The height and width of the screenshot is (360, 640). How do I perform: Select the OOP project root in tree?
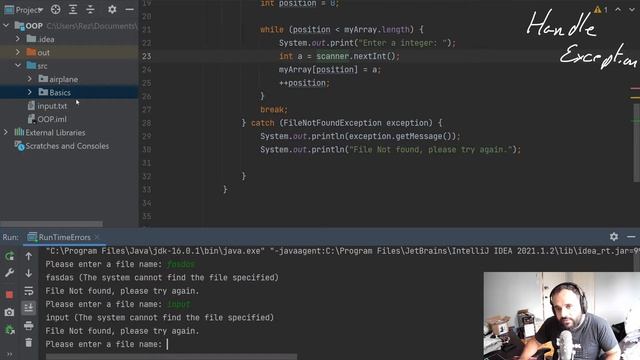point(69,26)
